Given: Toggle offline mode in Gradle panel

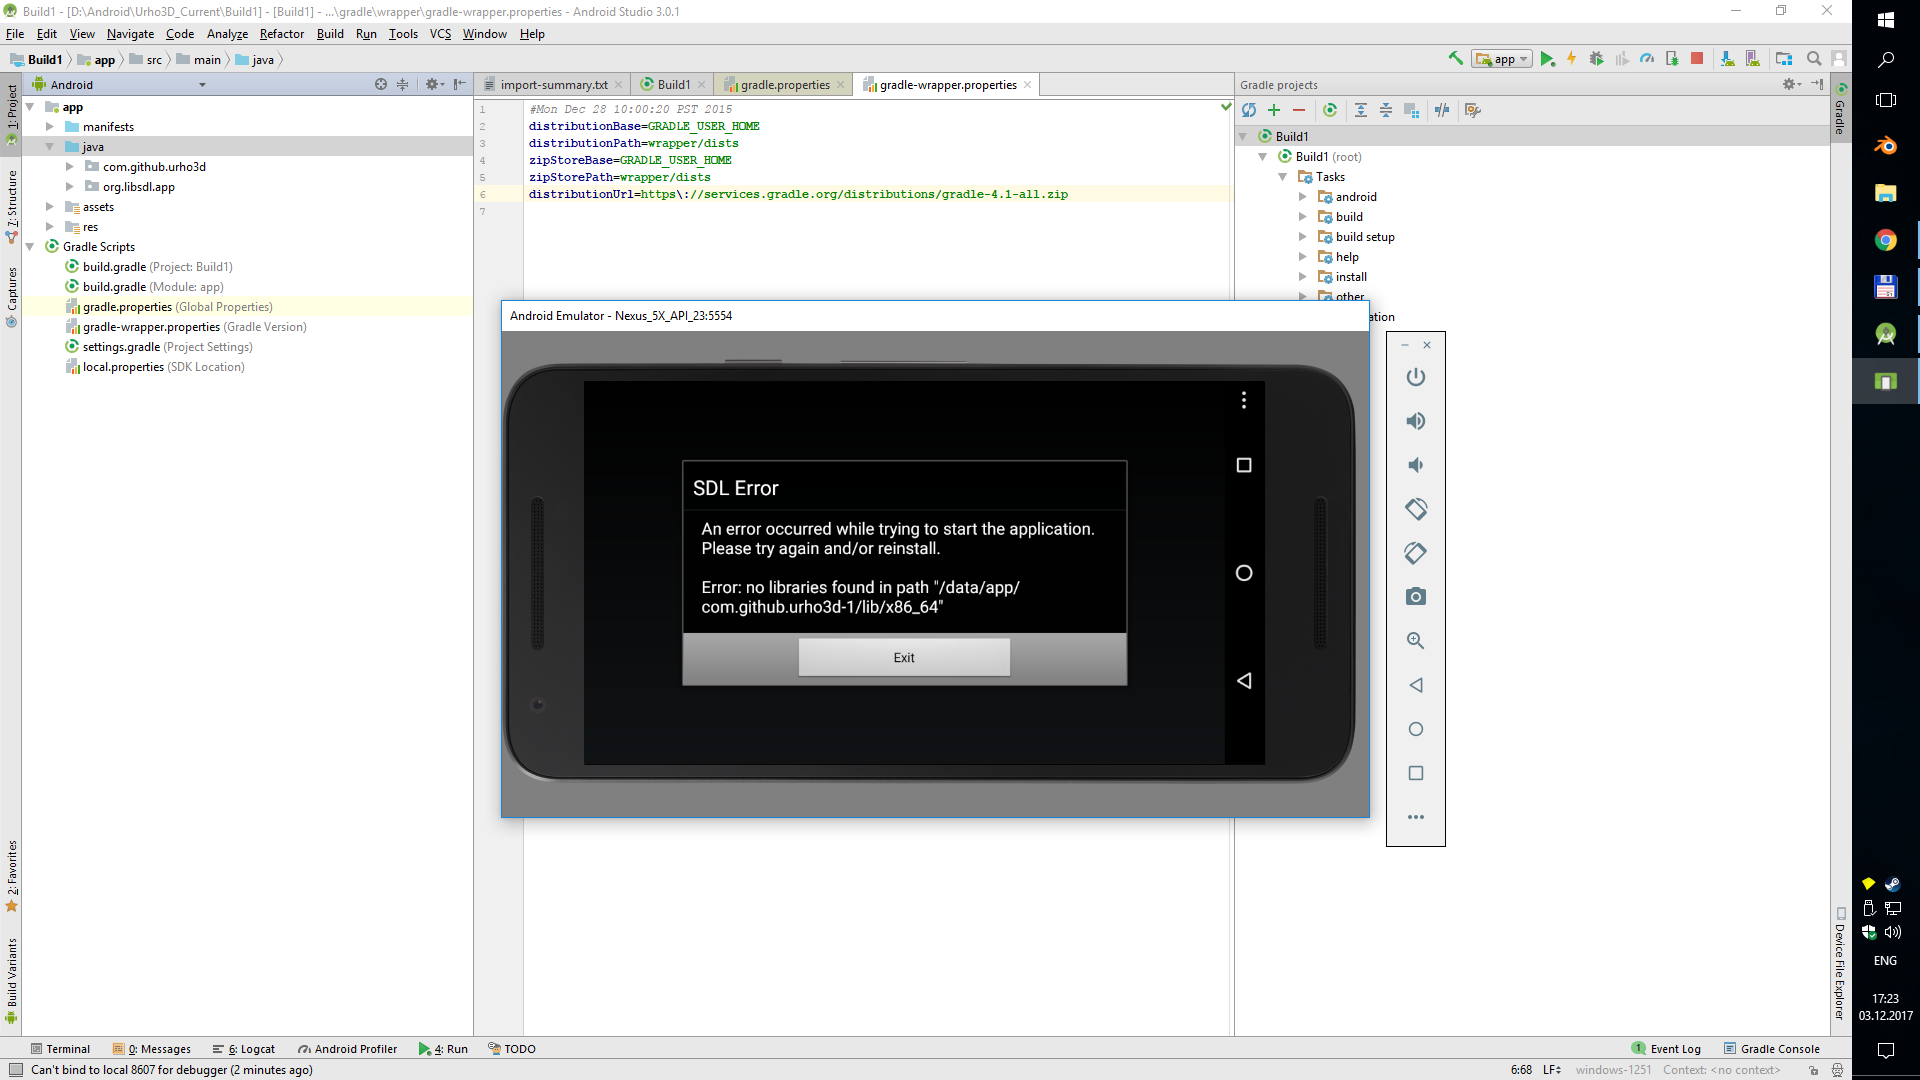Looking at the screenshot, I should click(1442, 110).
